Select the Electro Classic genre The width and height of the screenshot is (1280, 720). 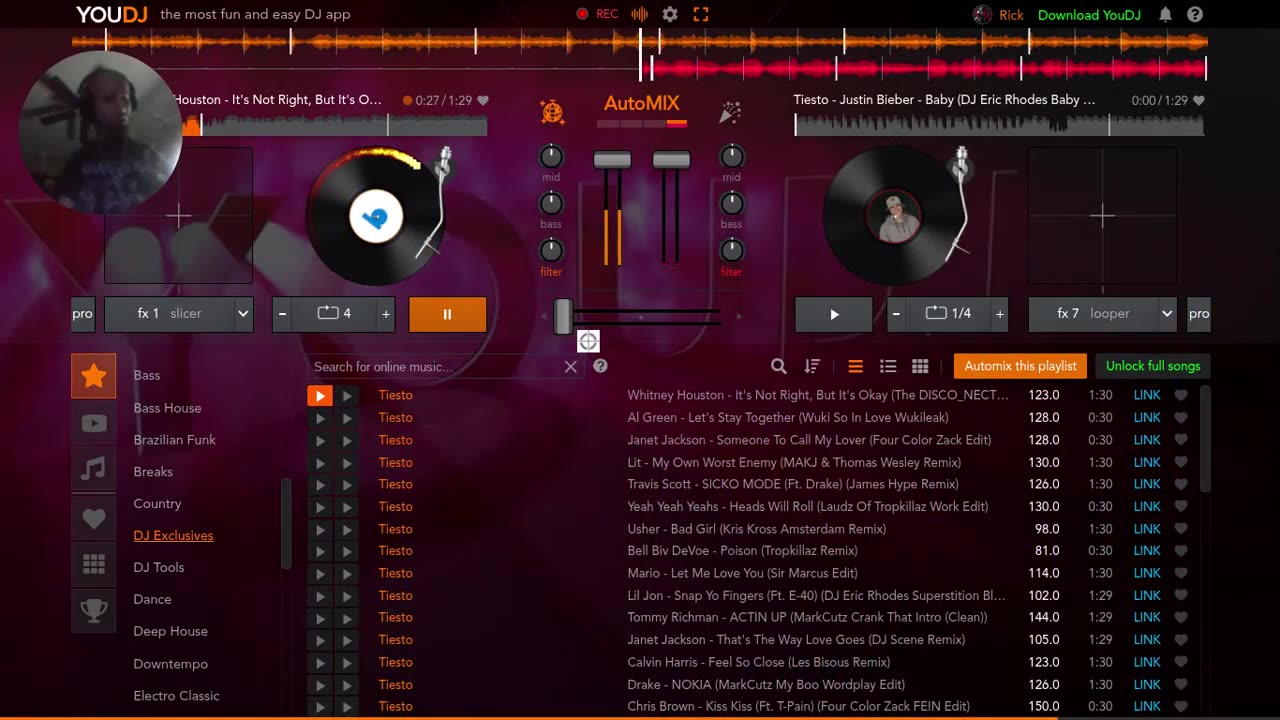(176, 696)
